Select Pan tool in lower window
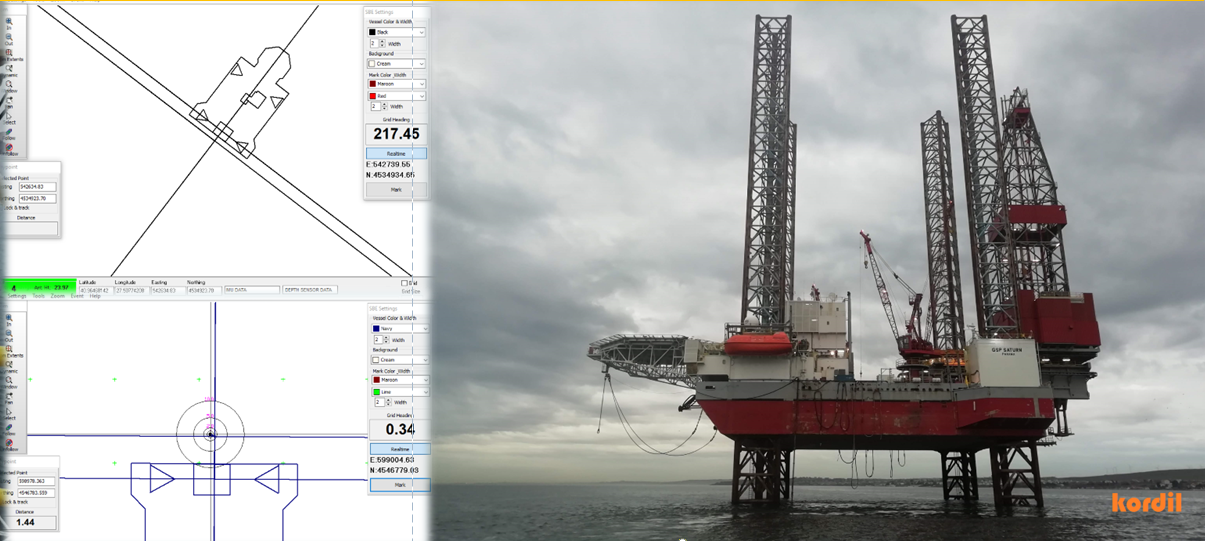The width and height of the screenshot is (1205, 541). (9, 397)
